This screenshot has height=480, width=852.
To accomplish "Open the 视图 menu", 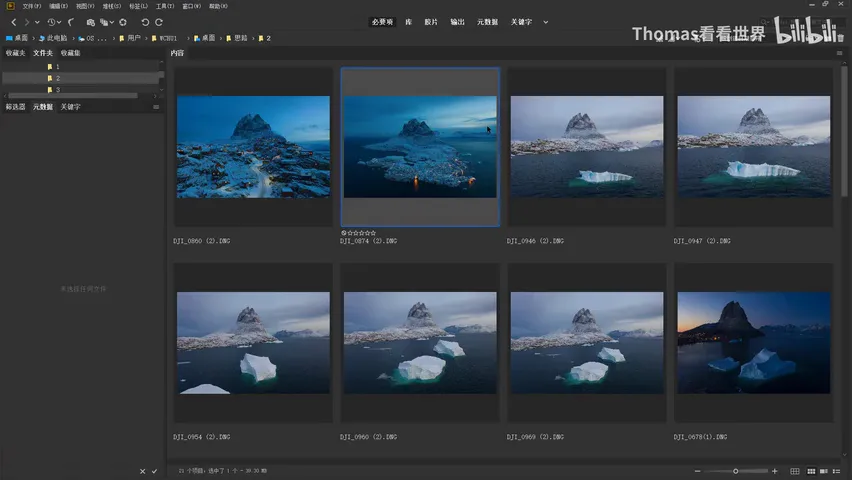I will point(85,6).
